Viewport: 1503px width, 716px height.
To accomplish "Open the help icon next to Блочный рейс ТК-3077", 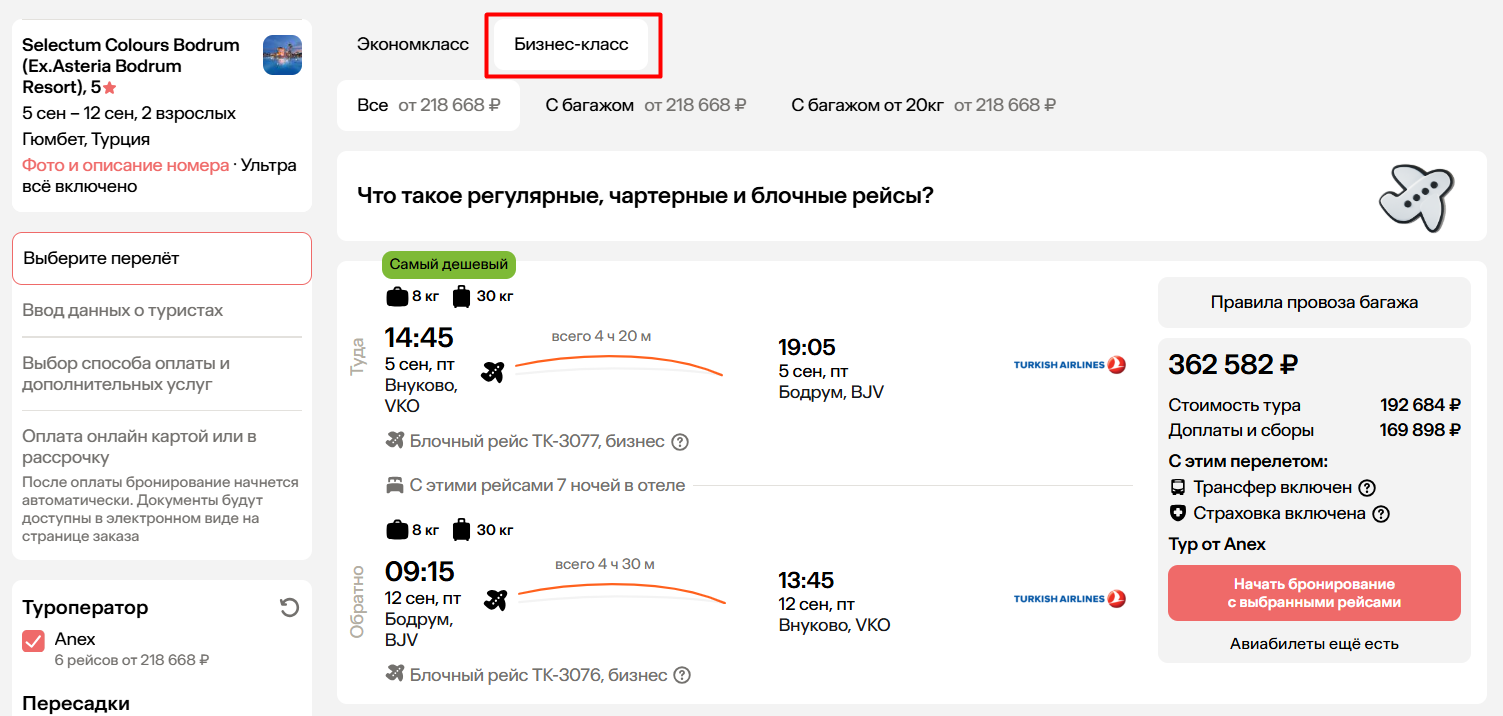I will tap(680, 441).
